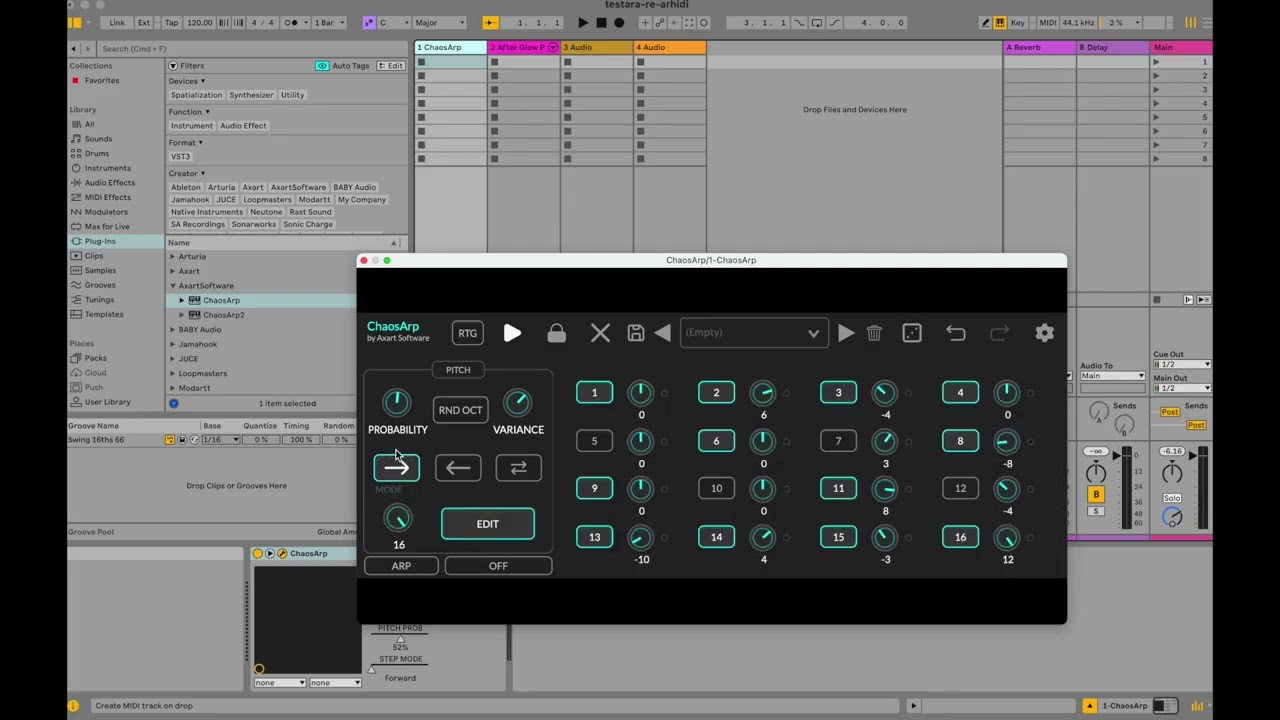
Task: Click the play icon in the ChaosArp plugin toolbar
Action: [x=512, y=333]
